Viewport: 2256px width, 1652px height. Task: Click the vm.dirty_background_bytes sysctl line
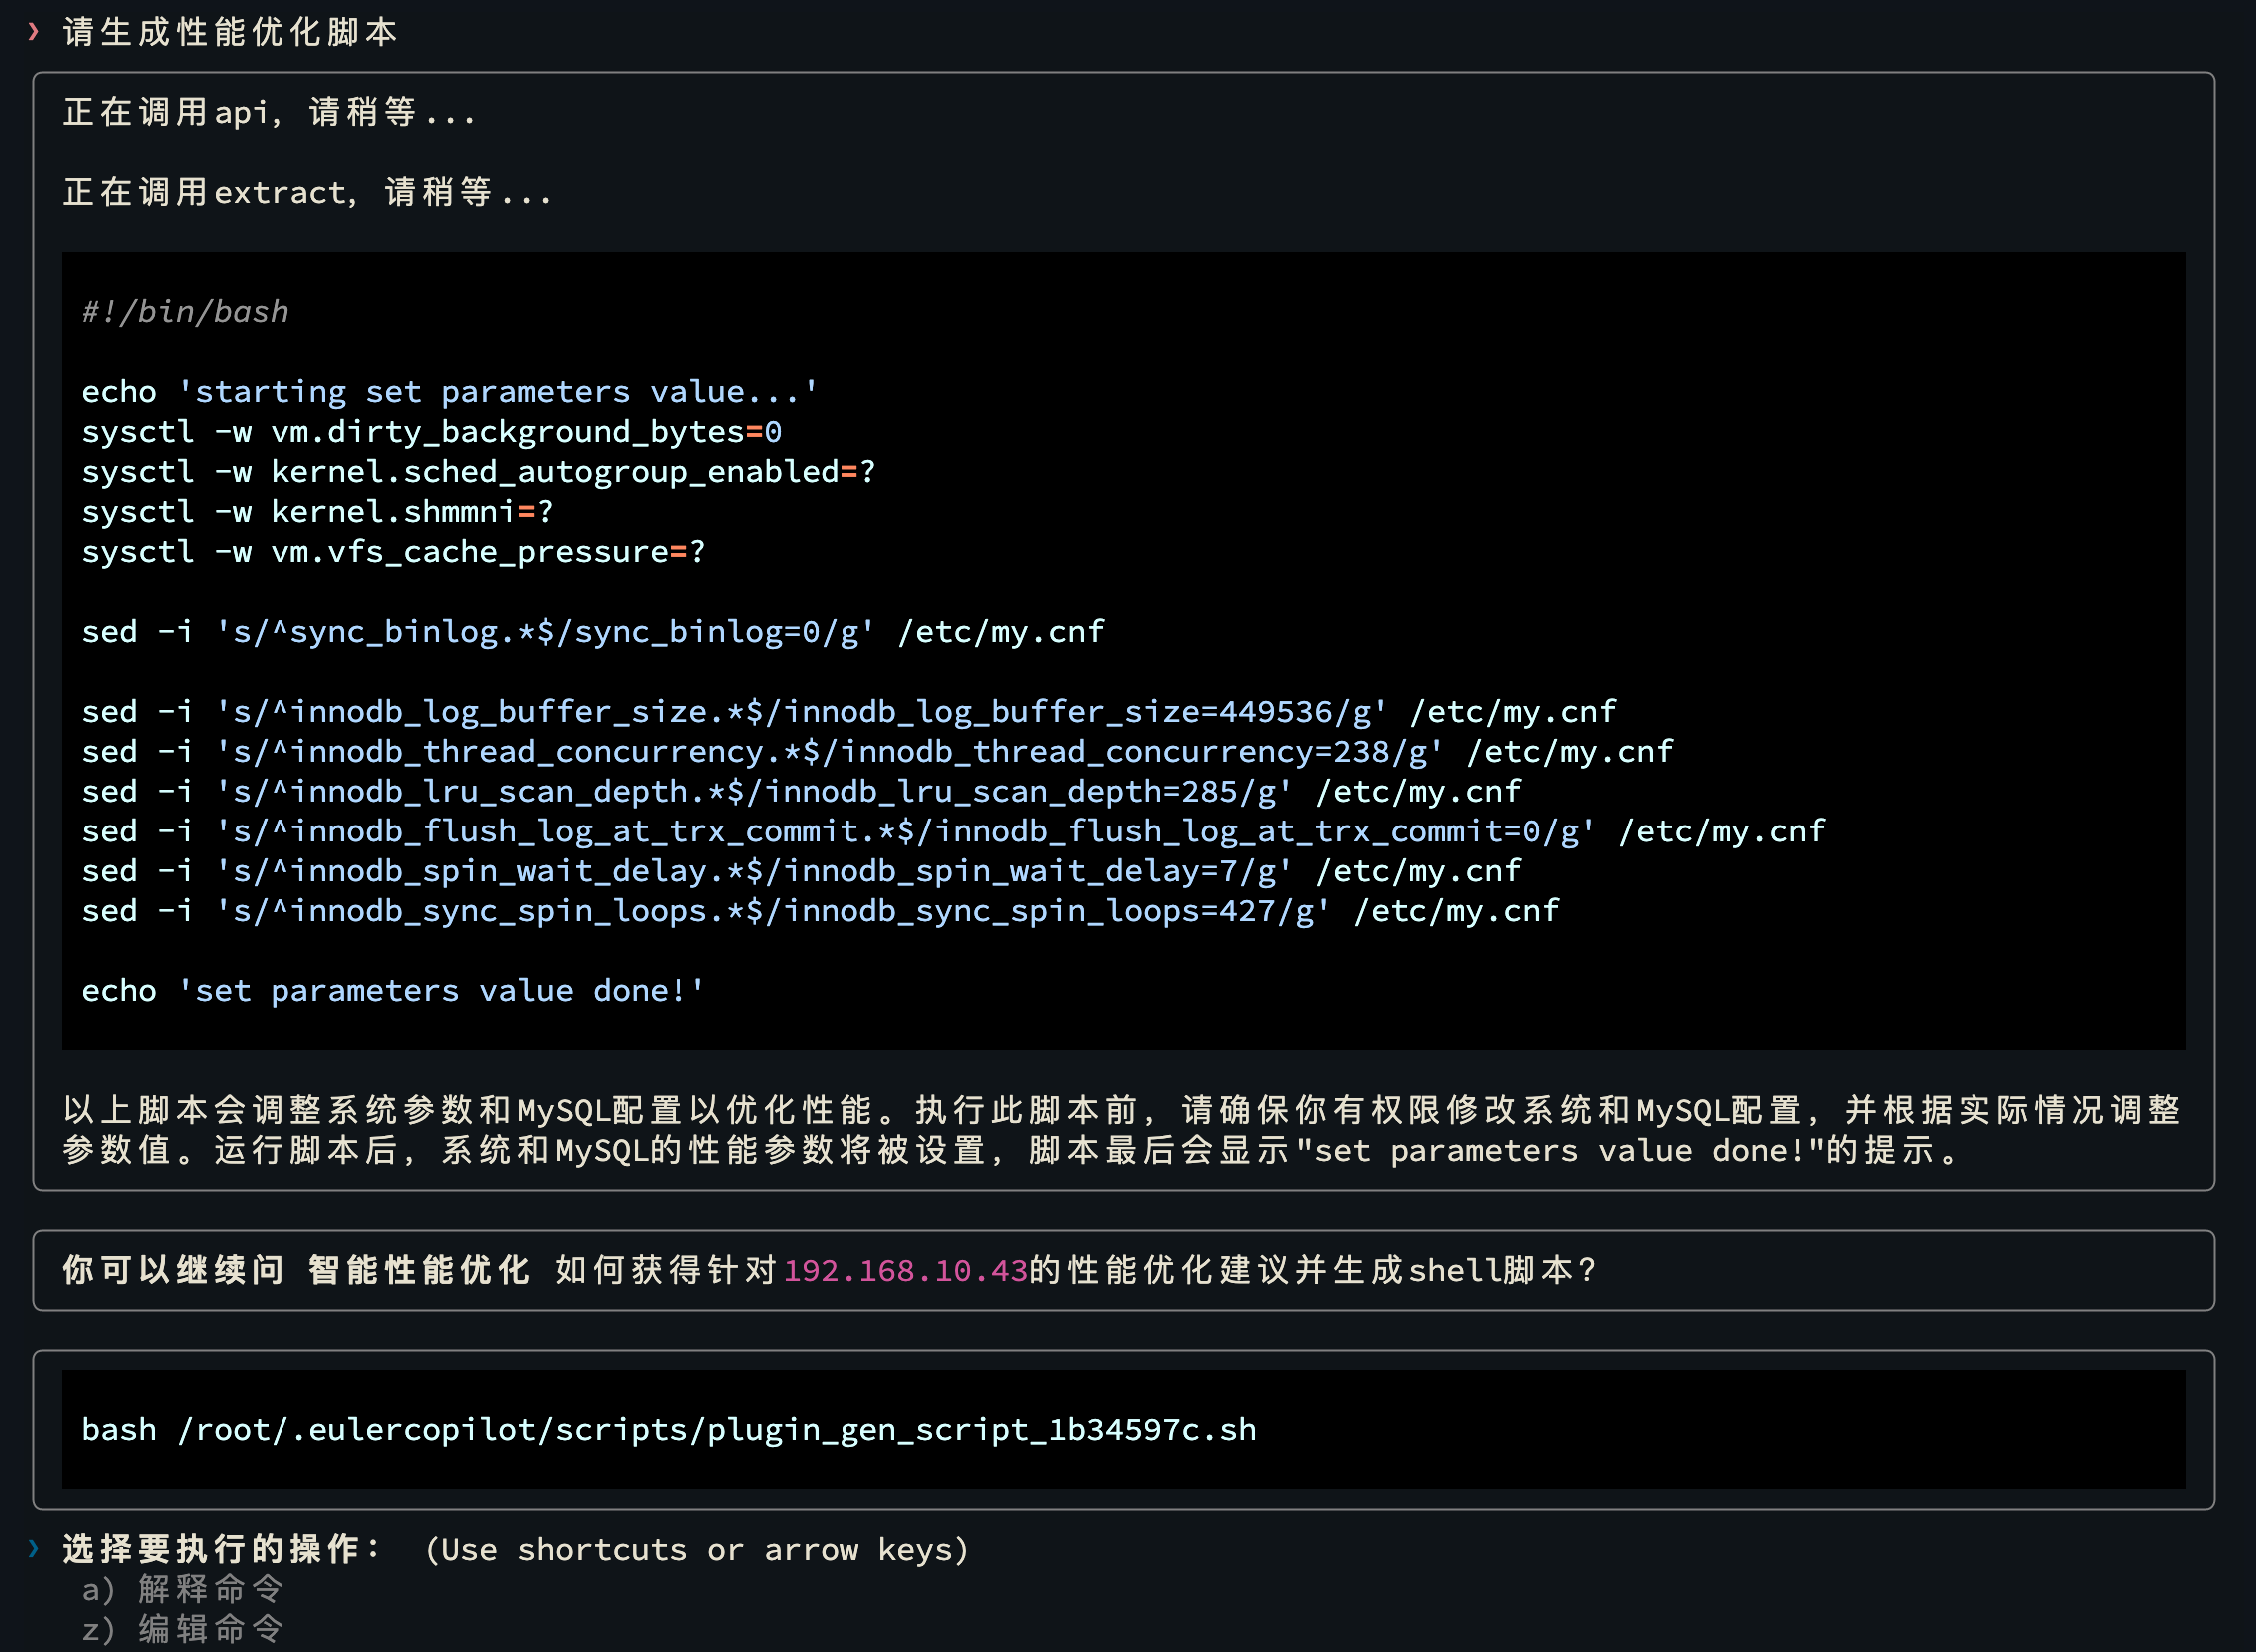pyautogui.click(x=431, y=432)
